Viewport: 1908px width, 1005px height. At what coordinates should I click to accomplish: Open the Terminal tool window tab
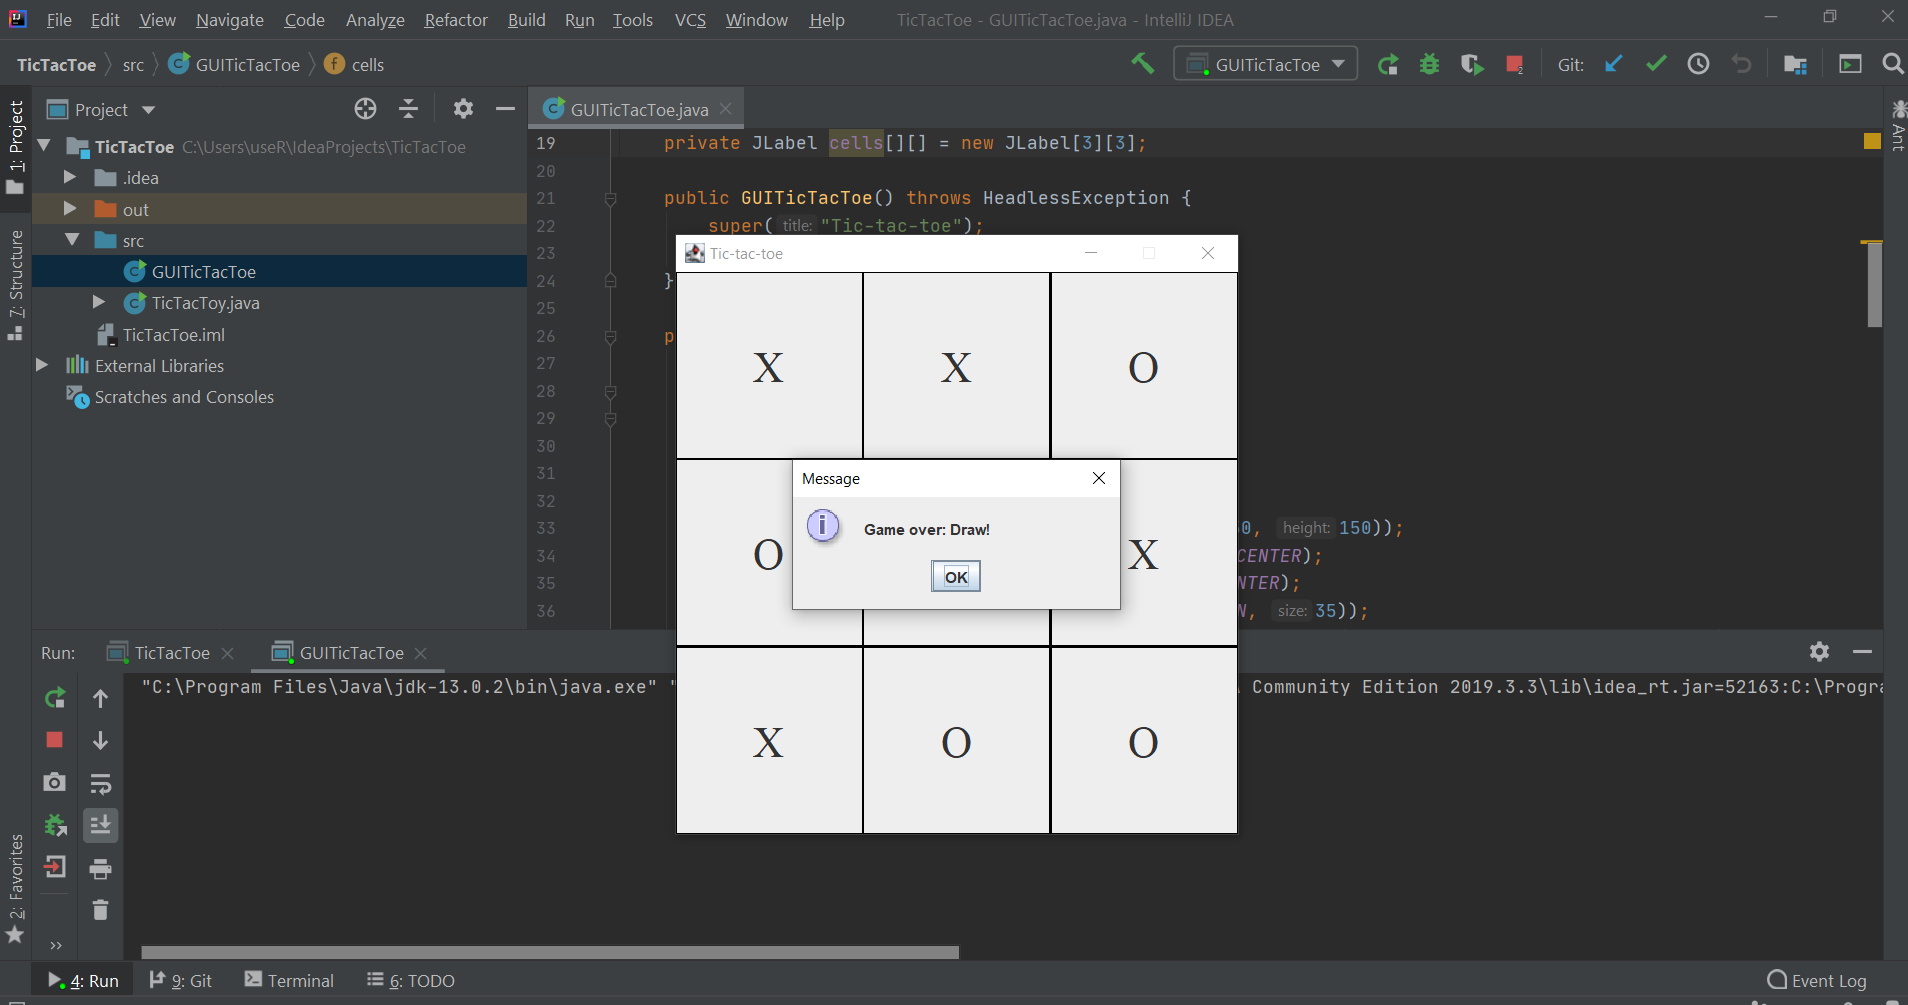point(290,980)
